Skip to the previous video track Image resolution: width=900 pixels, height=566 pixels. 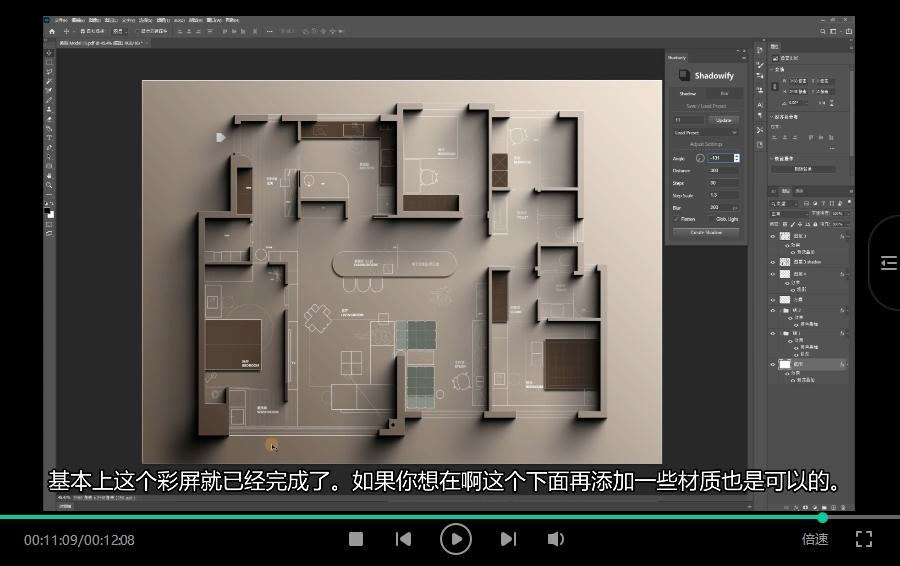coord(403,539)
